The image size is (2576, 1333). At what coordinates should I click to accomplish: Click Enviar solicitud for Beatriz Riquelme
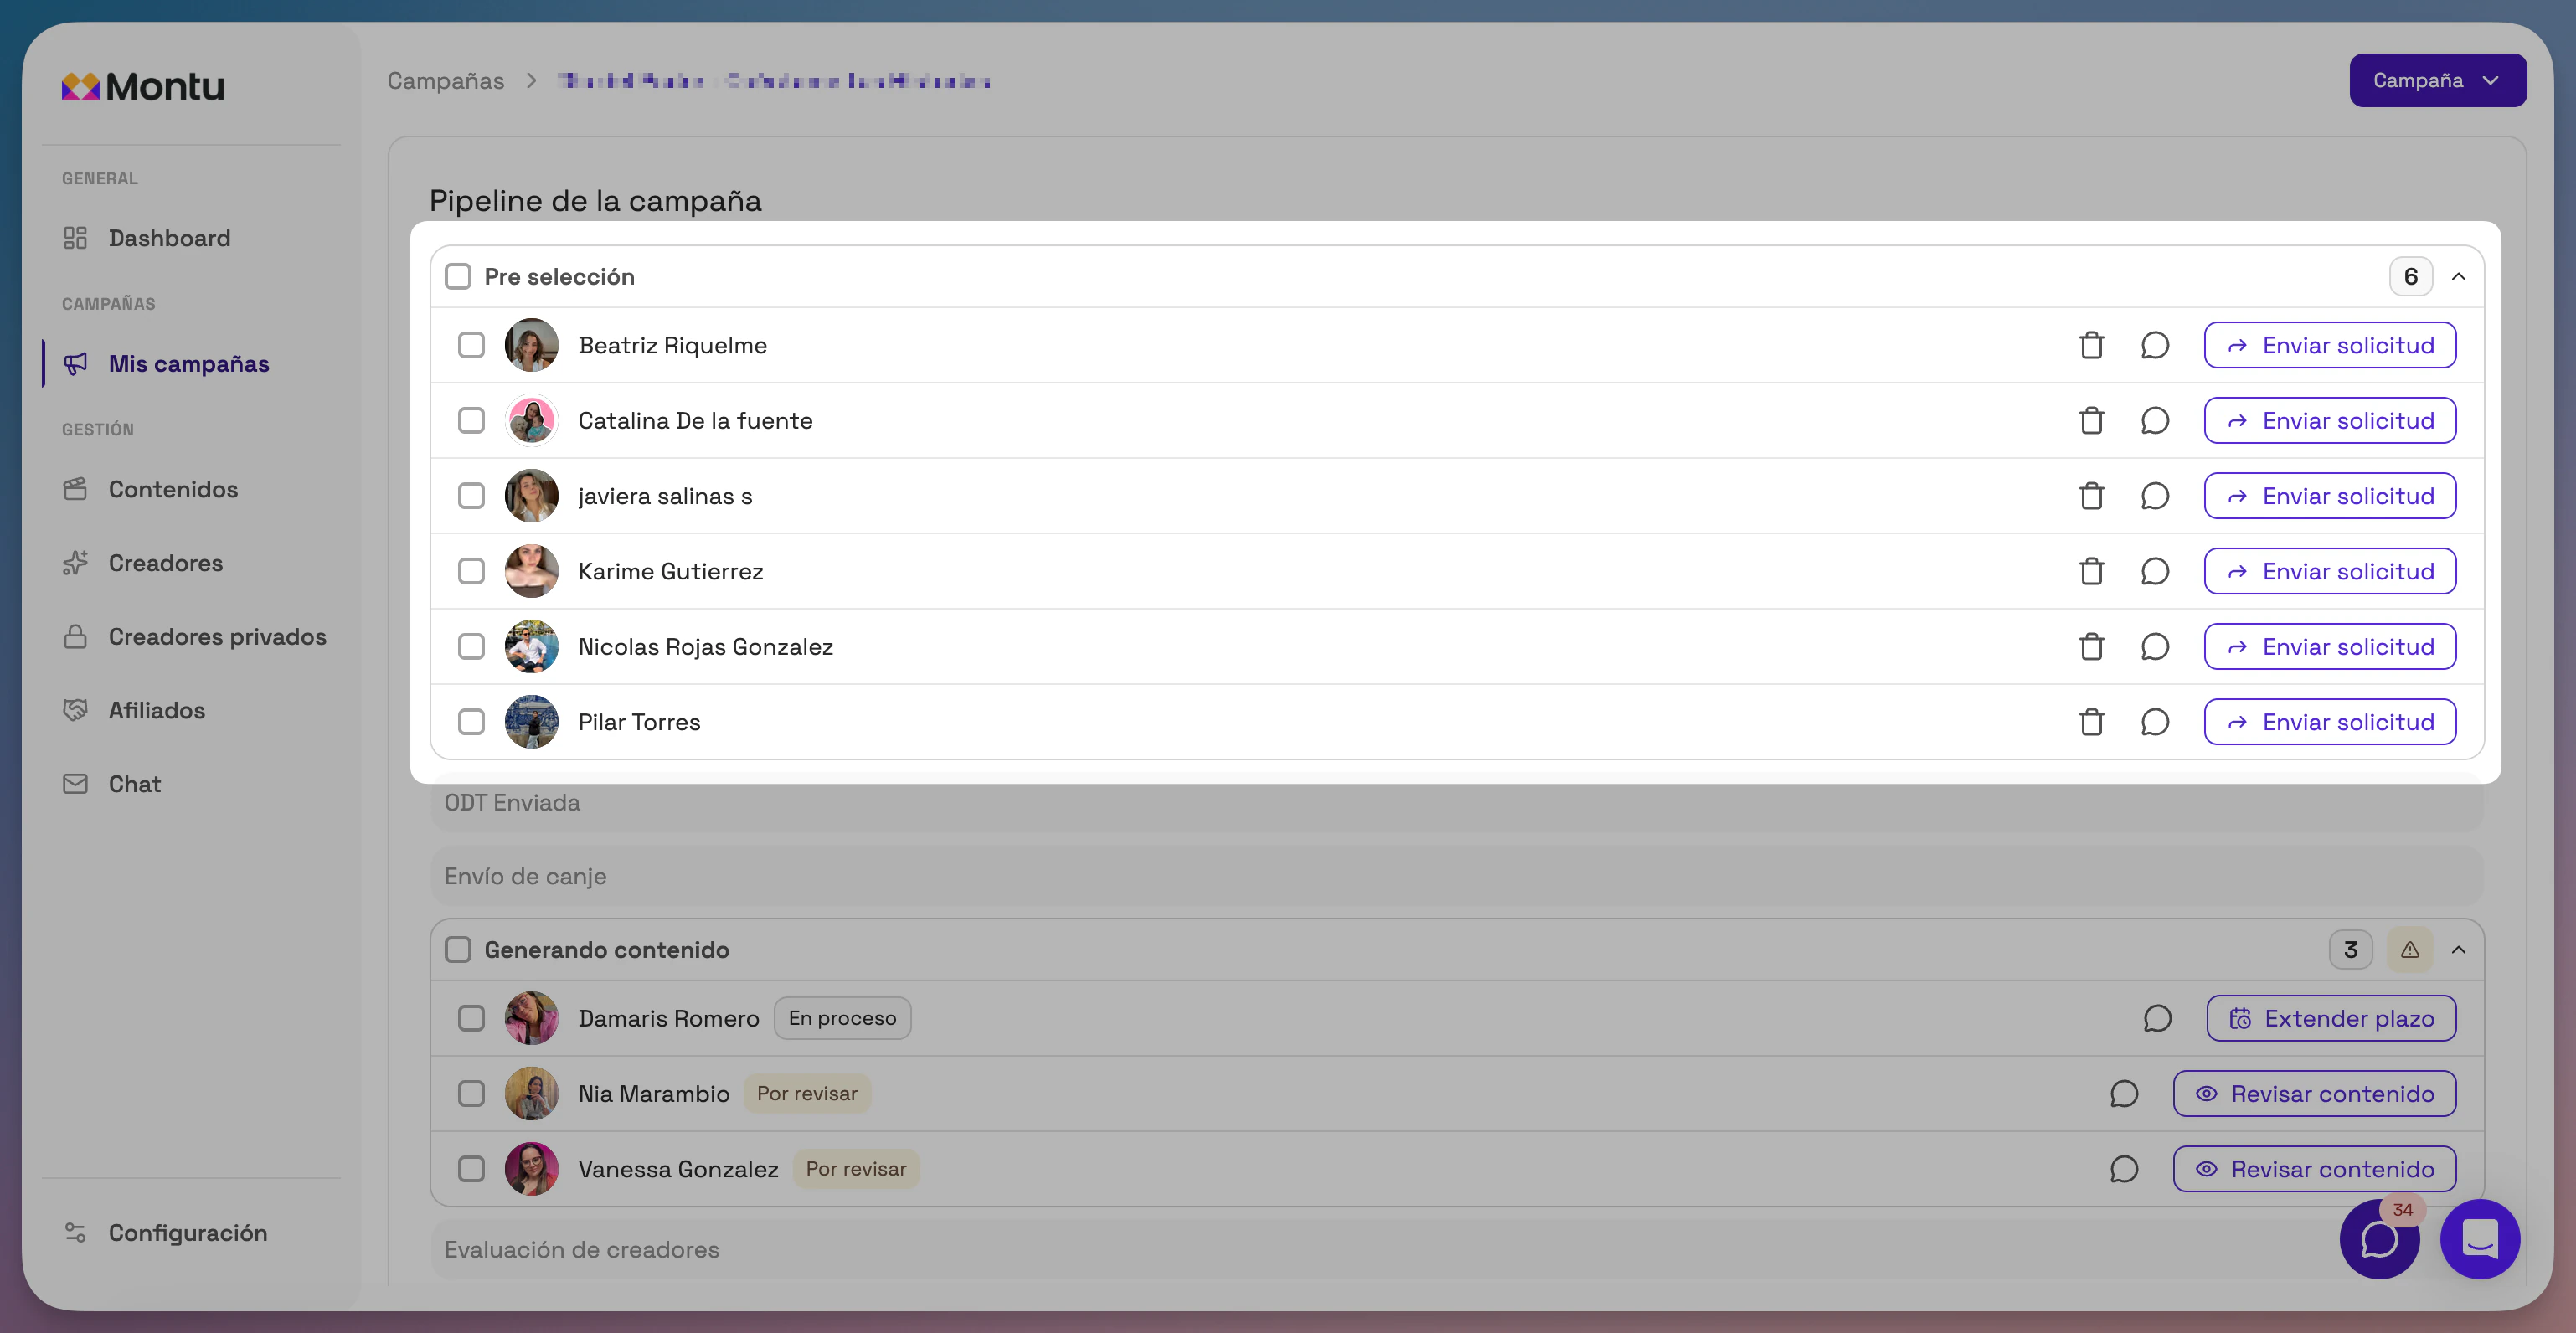pyautogui.click(x=2329, y=345)
